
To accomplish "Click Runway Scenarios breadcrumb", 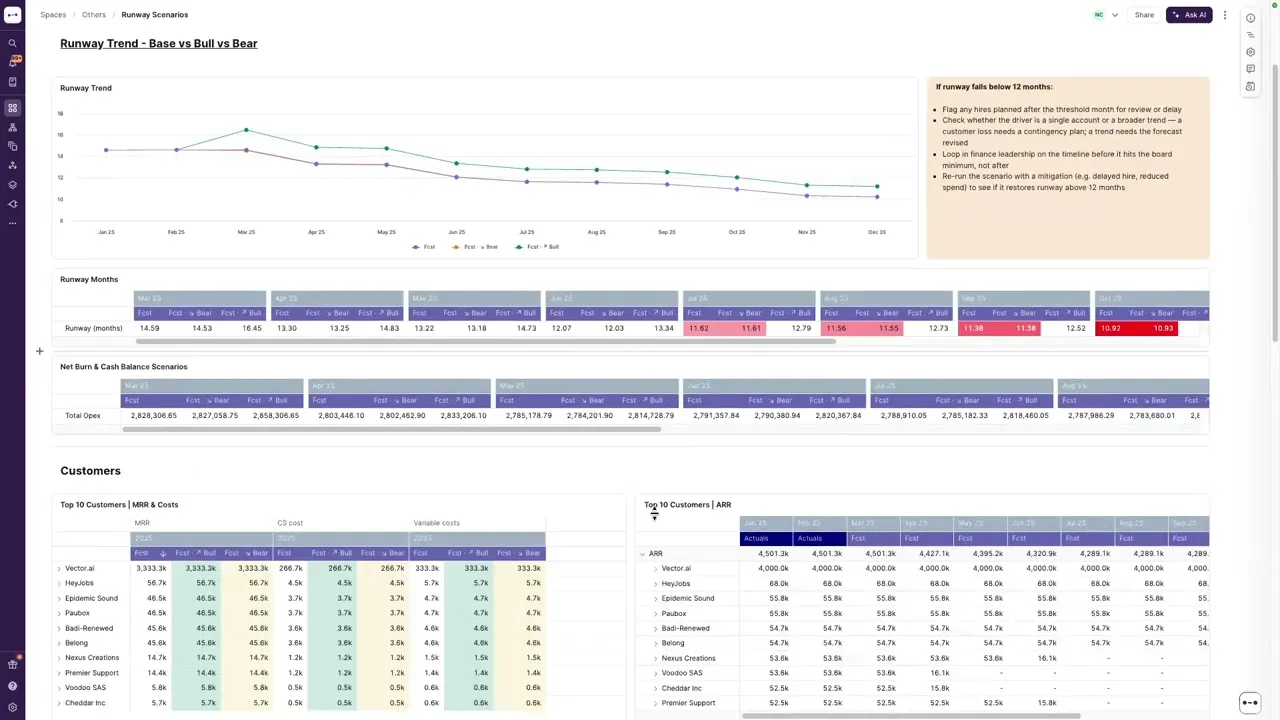I will click(155, 15).
